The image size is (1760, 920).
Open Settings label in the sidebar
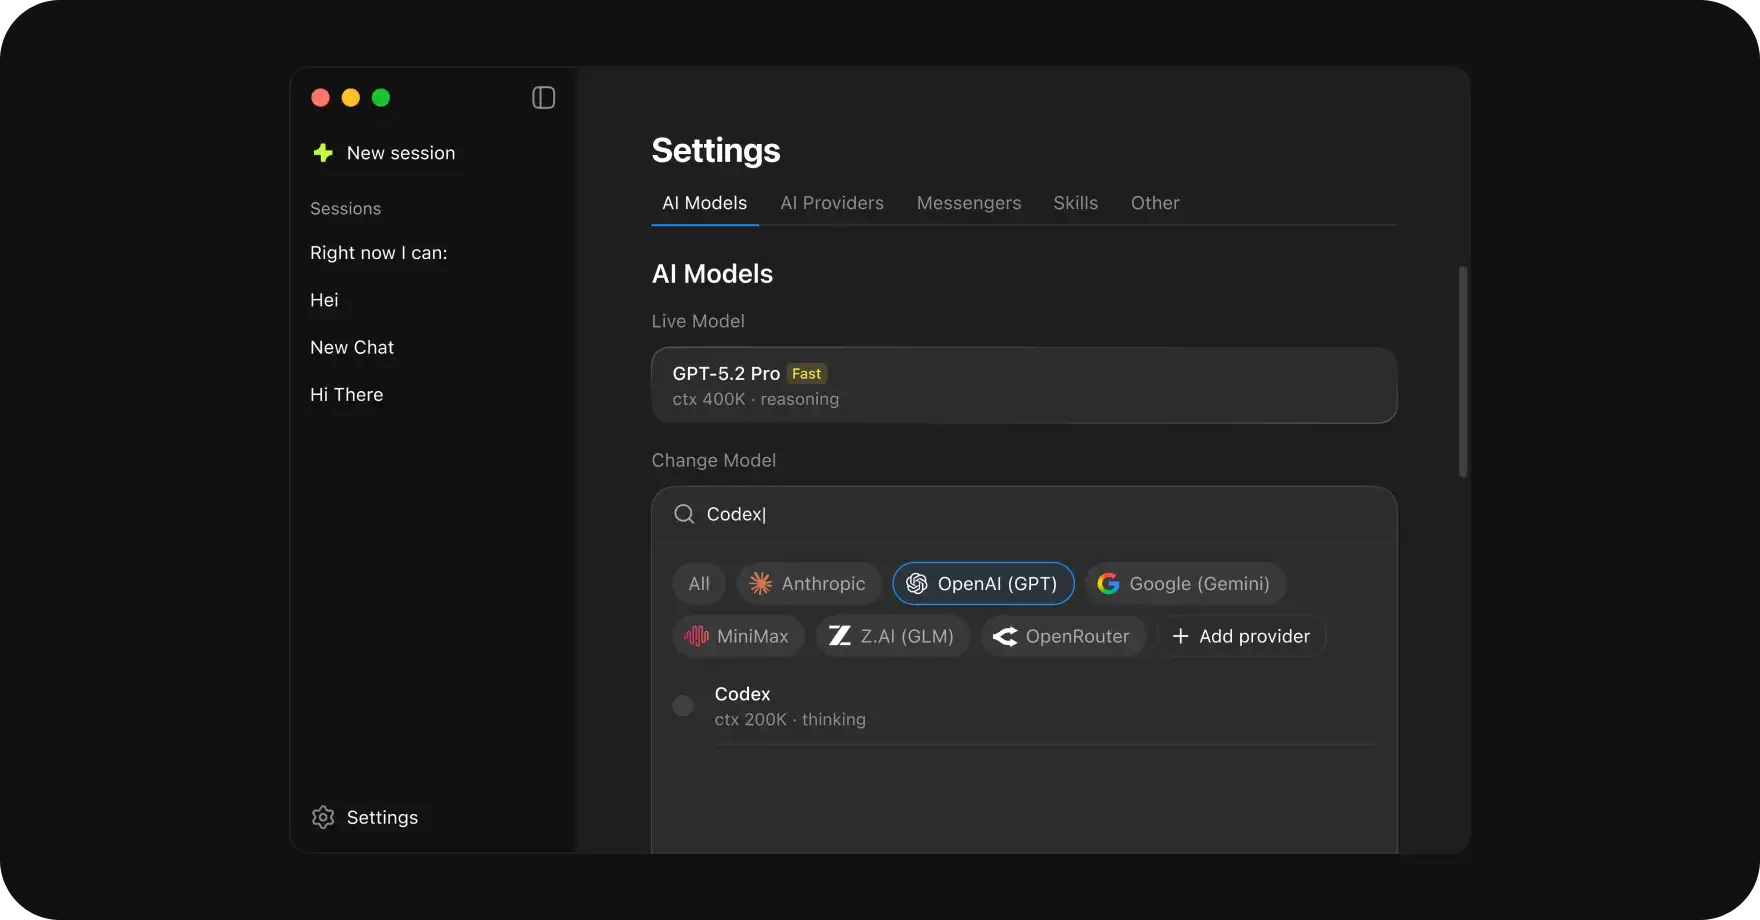pos(382,817)
